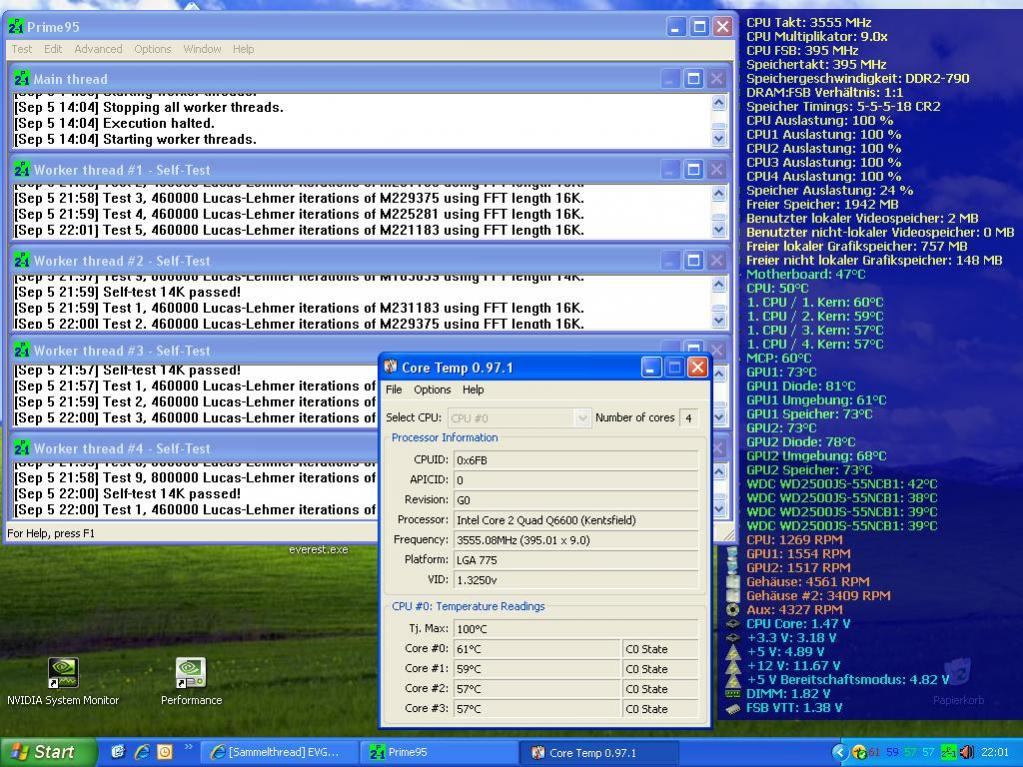The height and width of the screenshot is (767, 1023).
Task: Open the Core Temp Options menu
Action: [x=432, y=389]
